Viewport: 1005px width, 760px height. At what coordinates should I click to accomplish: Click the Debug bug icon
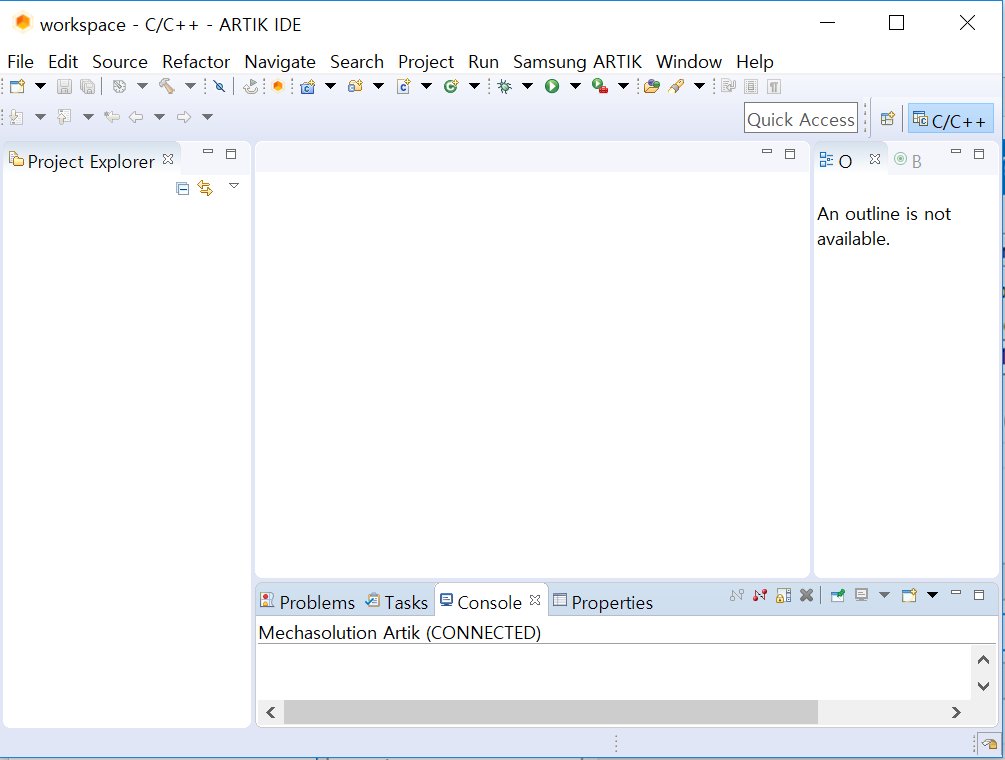(x=504, y=86)
